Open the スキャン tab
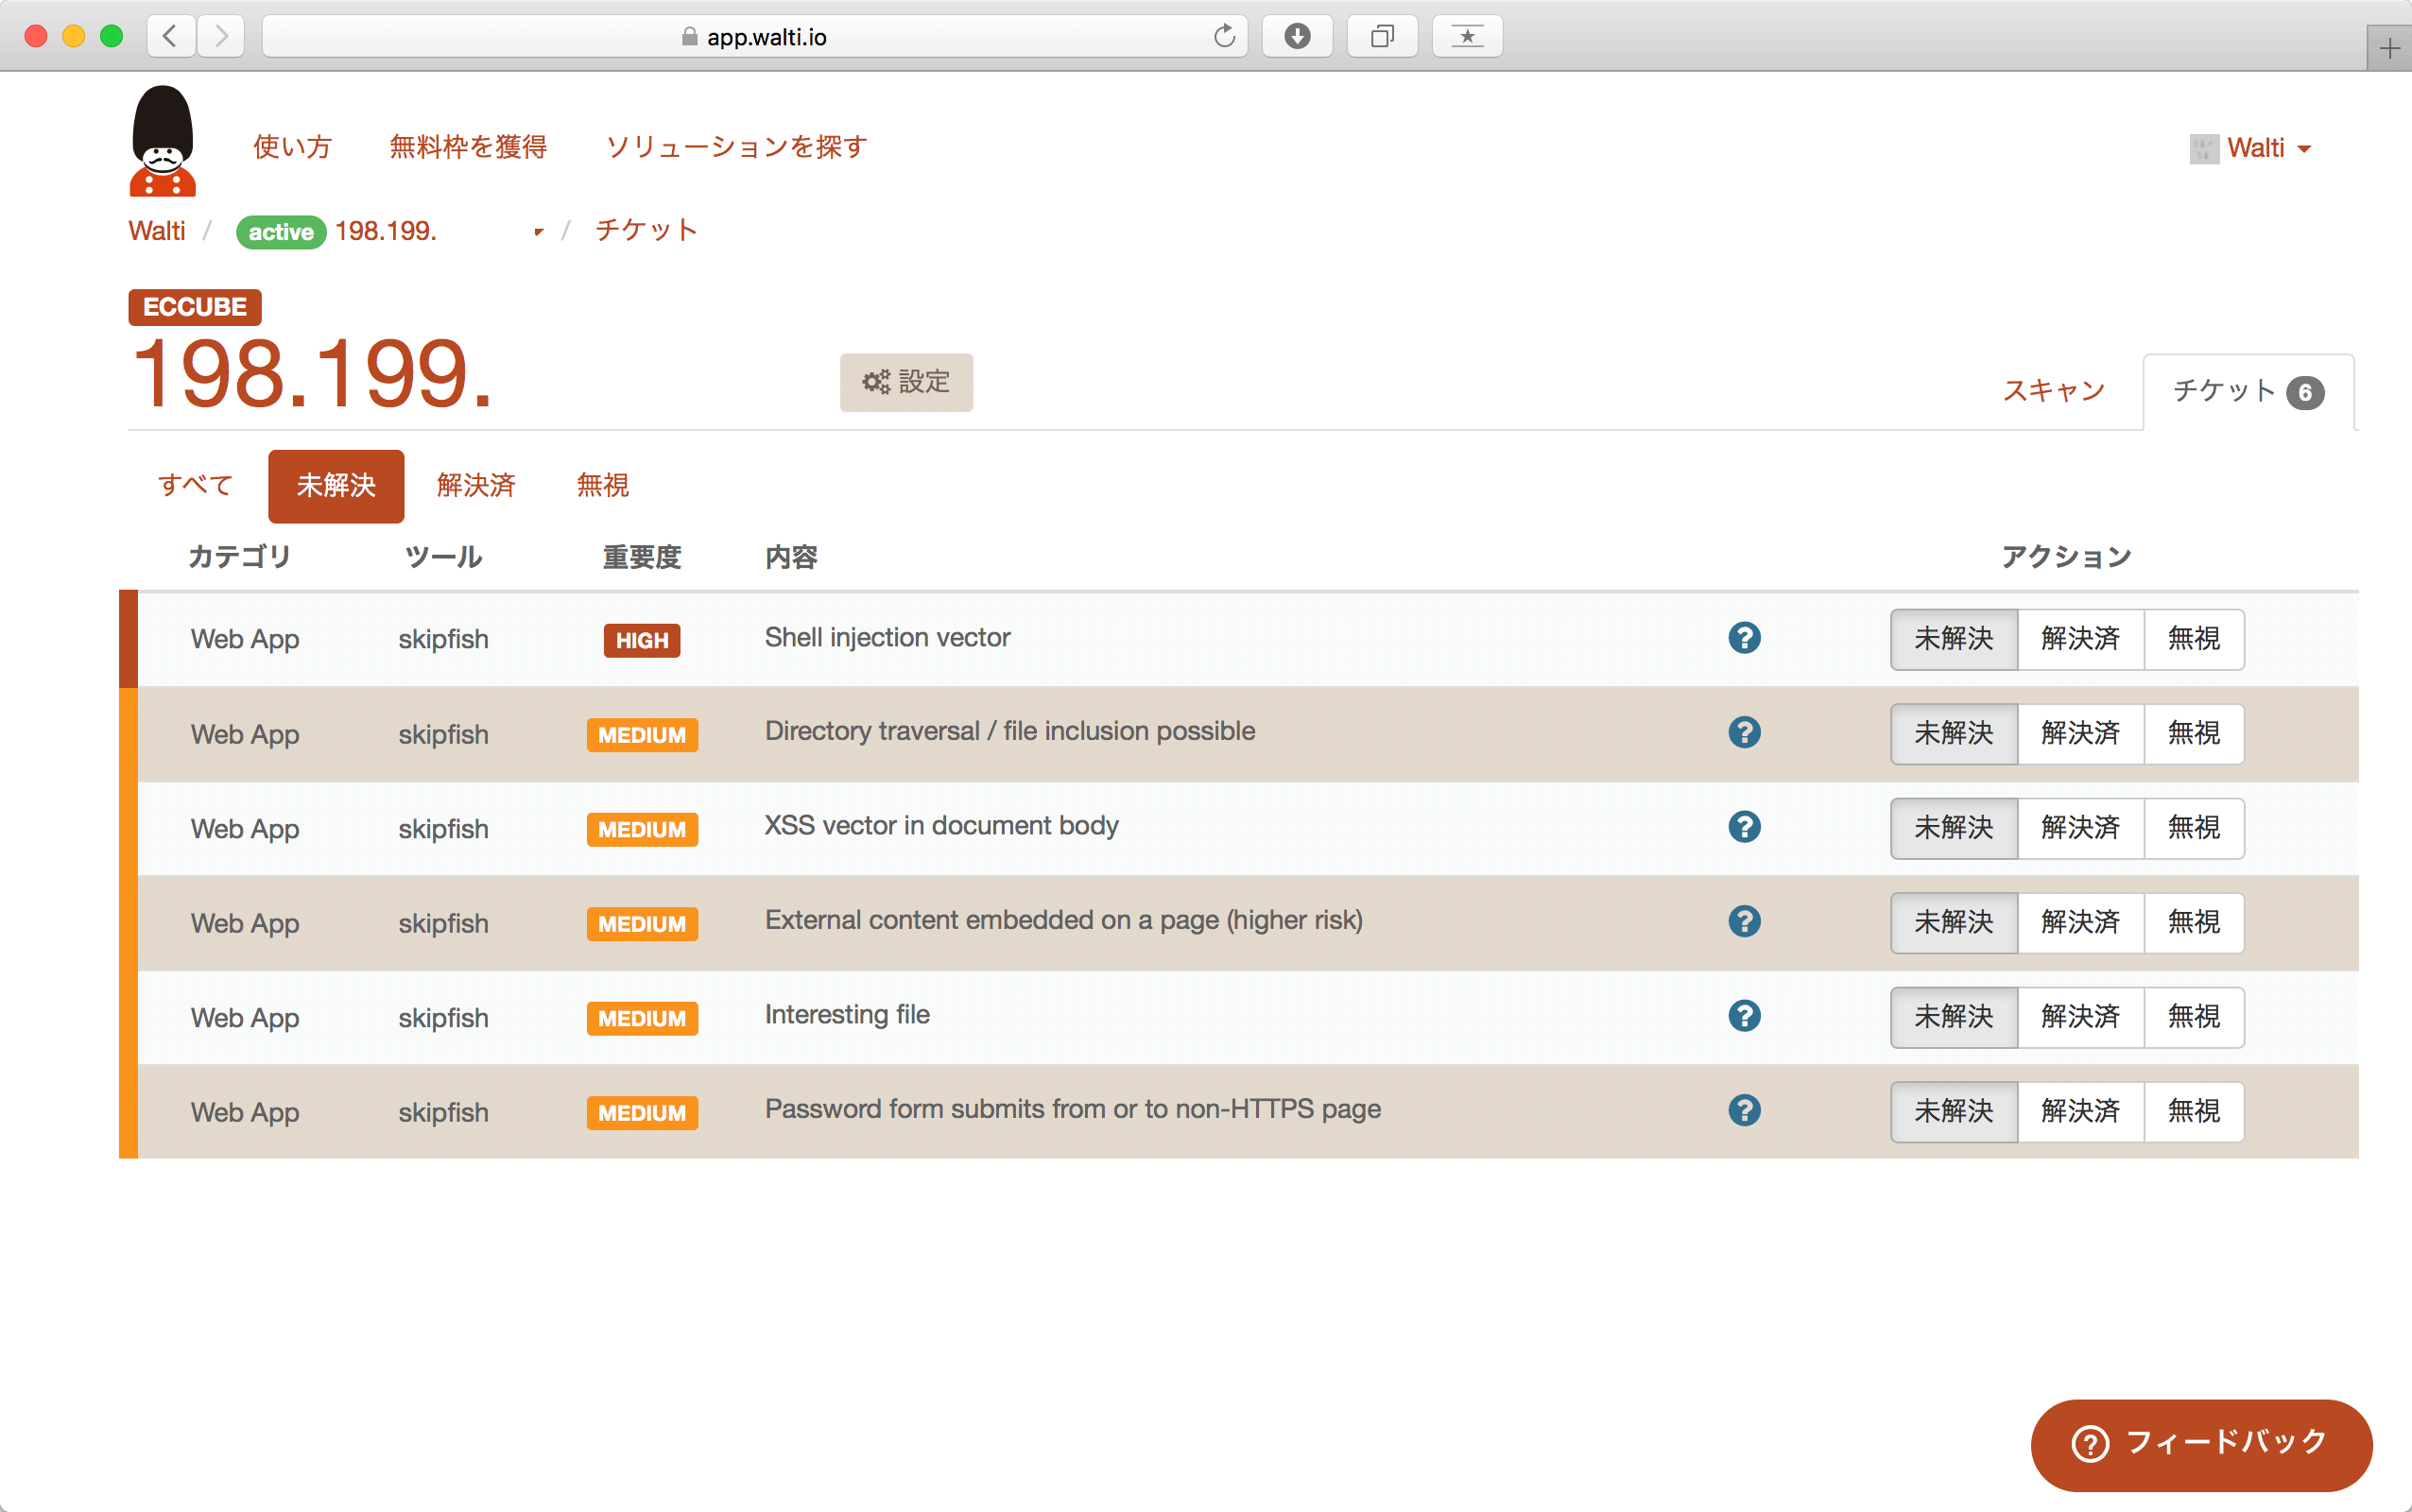Screen dimensions: 2412x1512 point(2054,391)
